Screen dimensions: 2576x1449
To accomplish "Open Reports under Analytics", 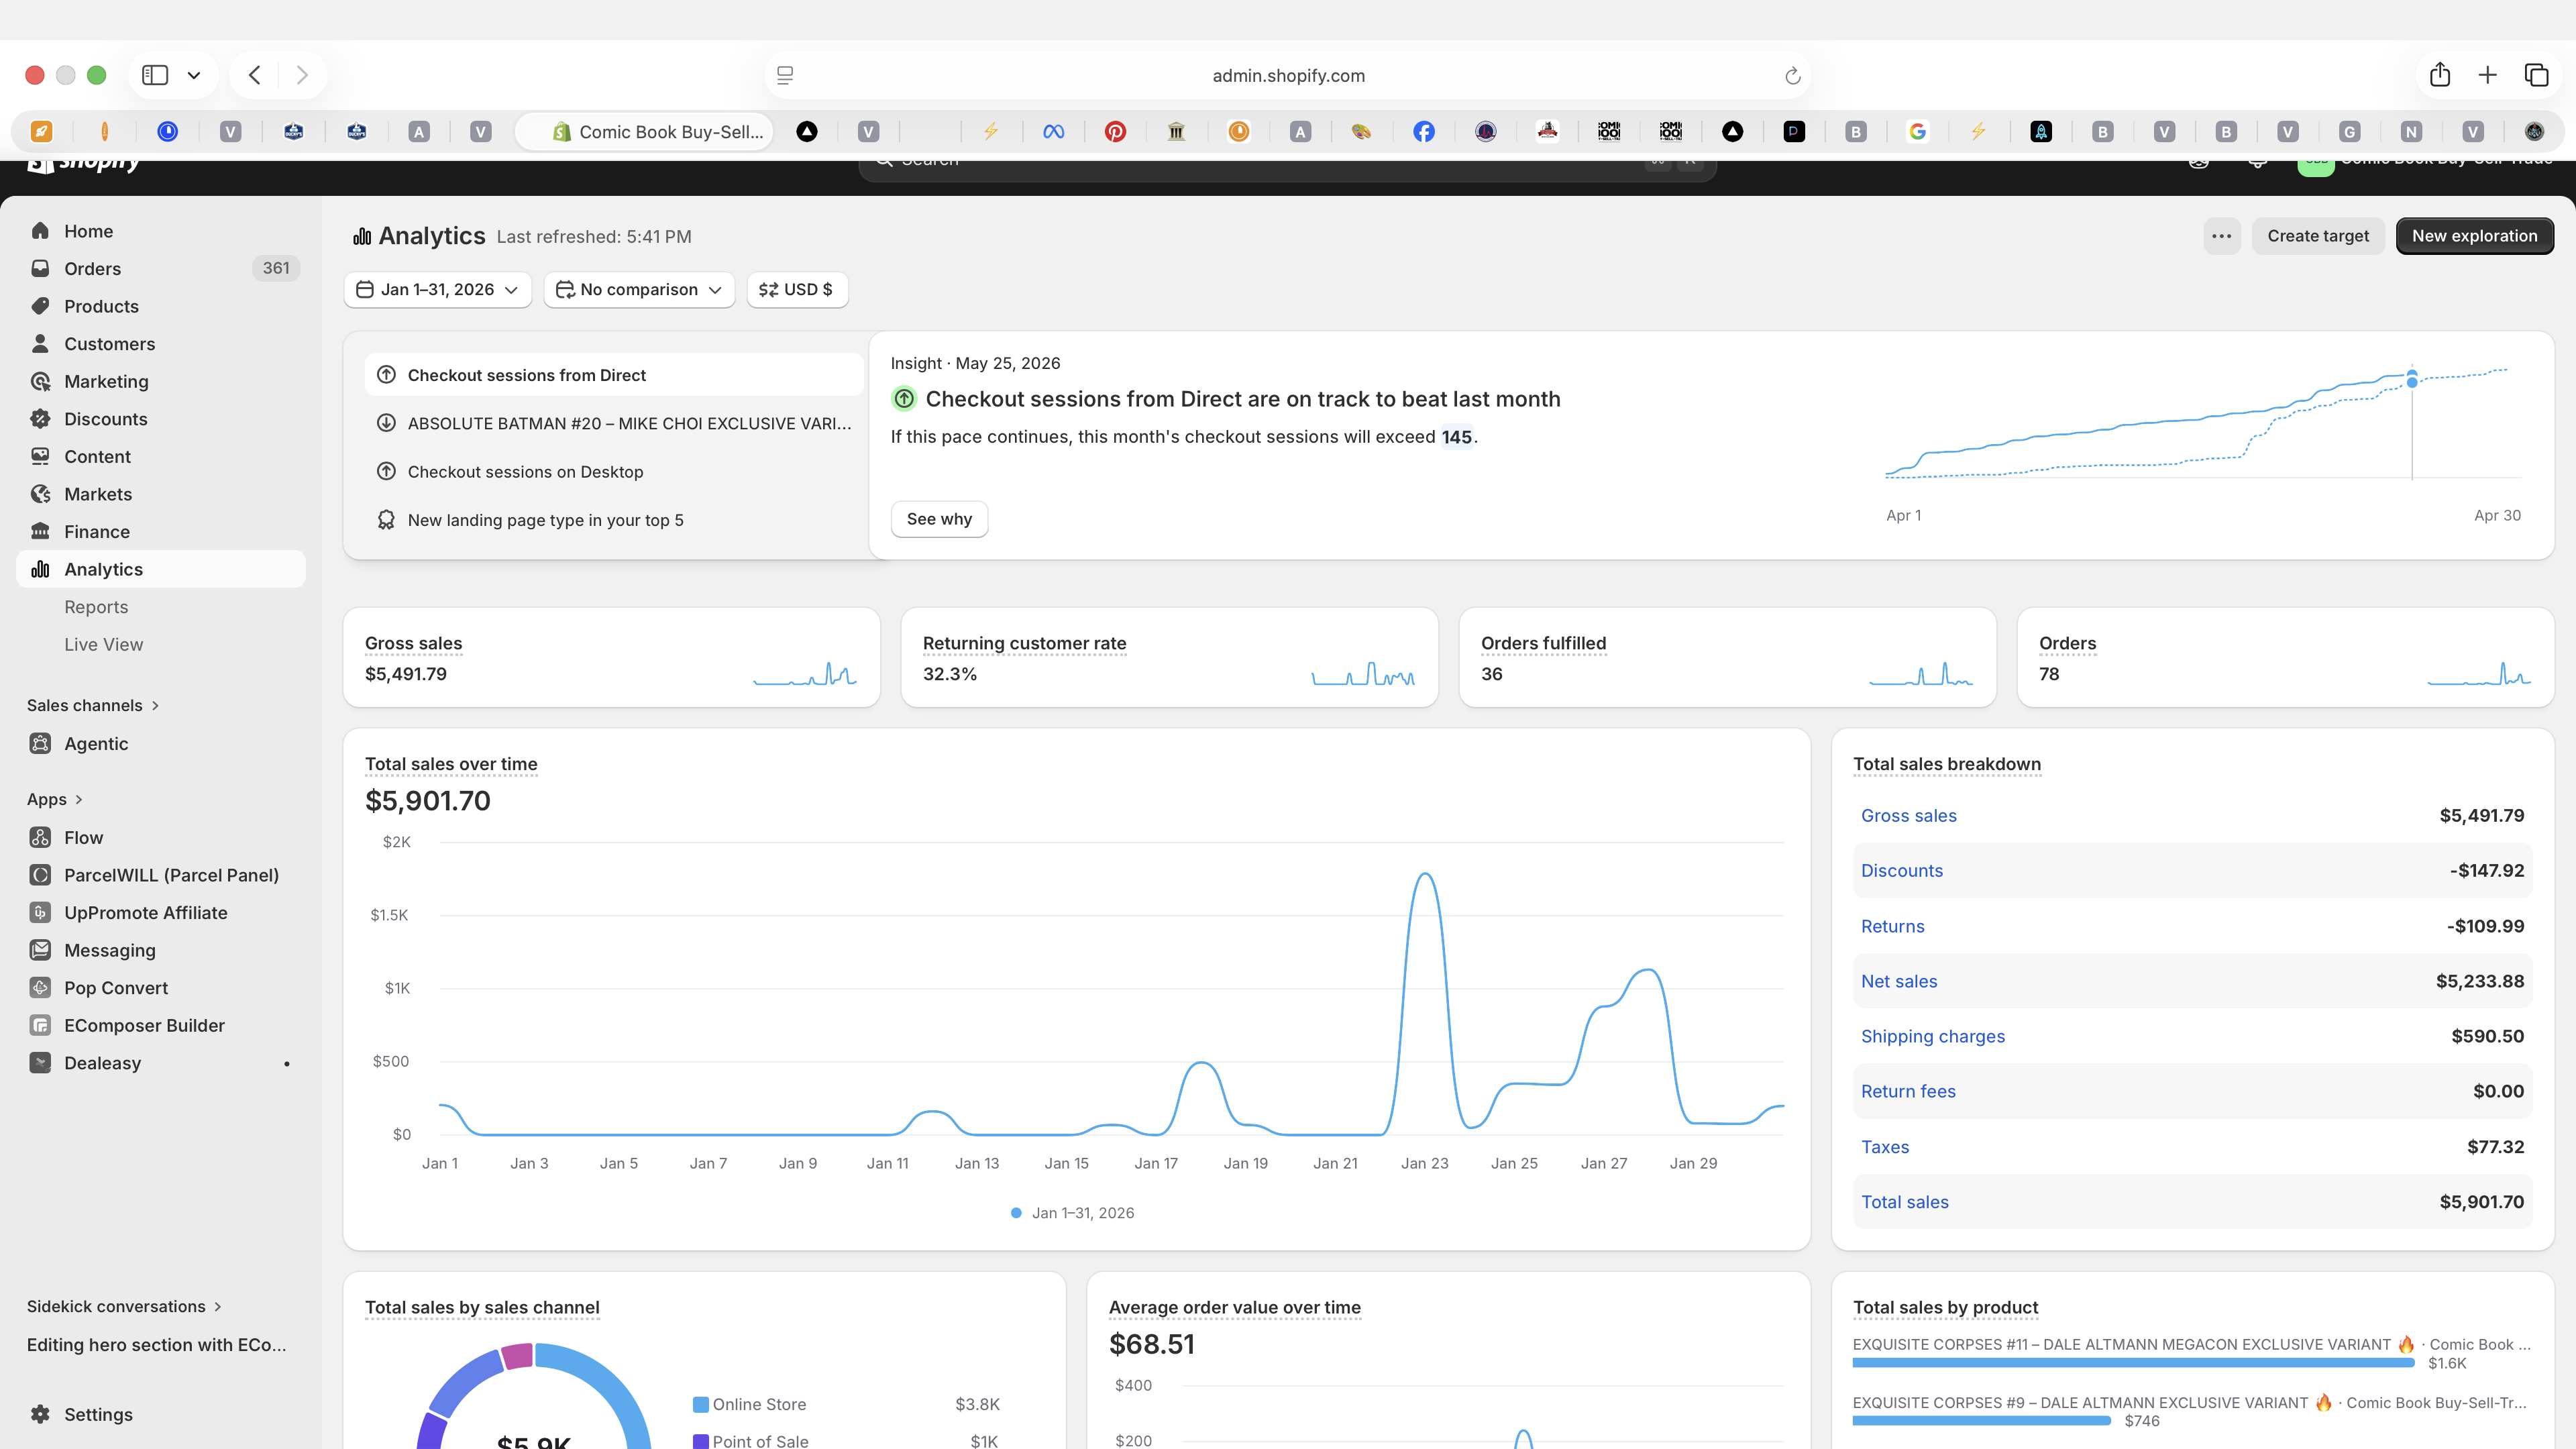I will 96,607.
